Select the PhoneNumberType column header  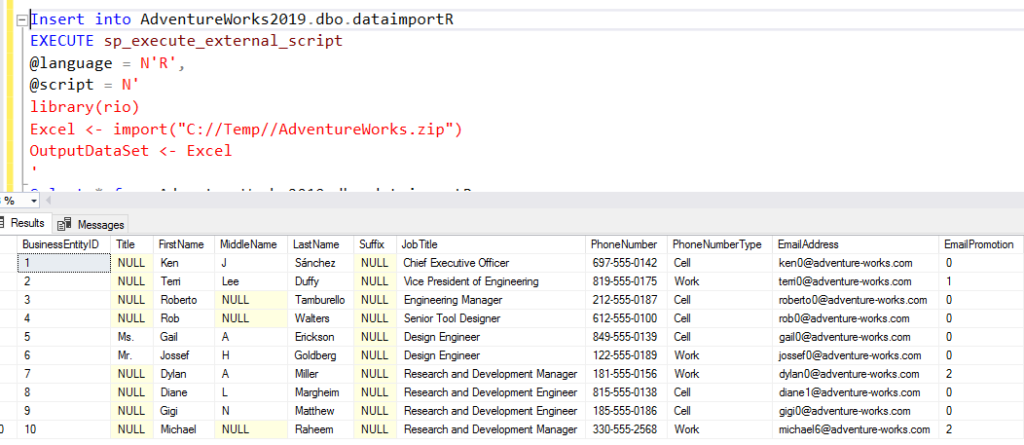(717, 244)
